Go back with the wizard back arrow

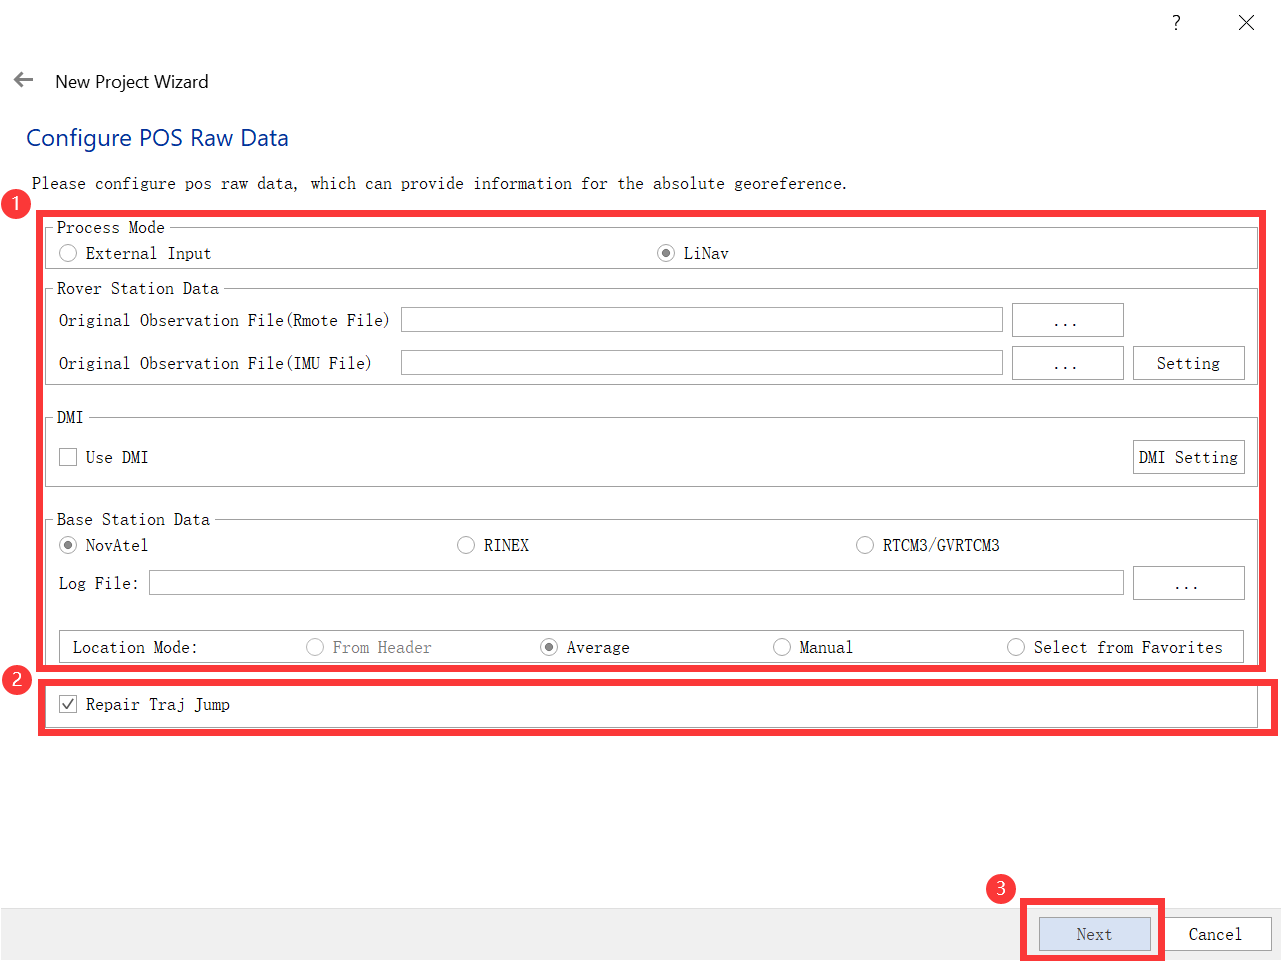24,80
